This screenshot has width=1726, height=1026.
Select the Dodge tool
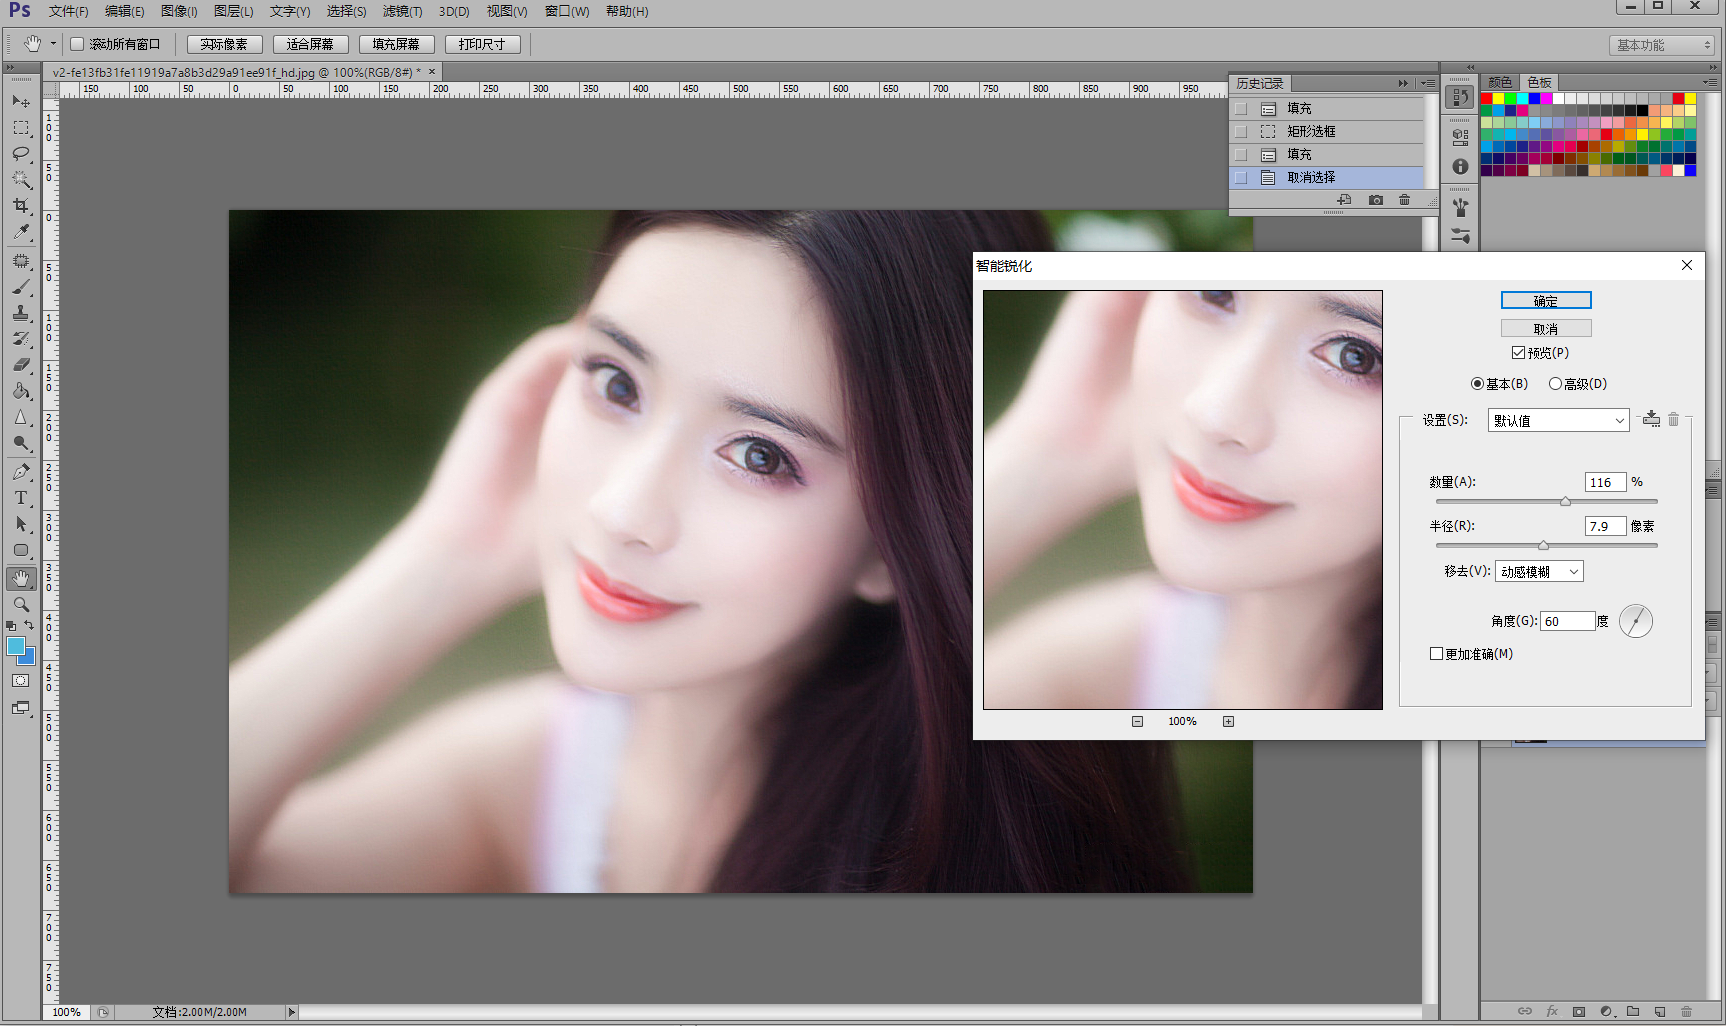(21, 443)
